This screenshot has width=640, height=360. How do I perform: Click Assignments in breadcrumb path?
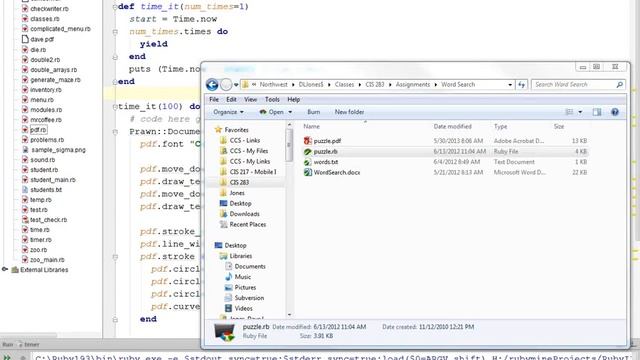pyautogui.click(x=413, y=84)
